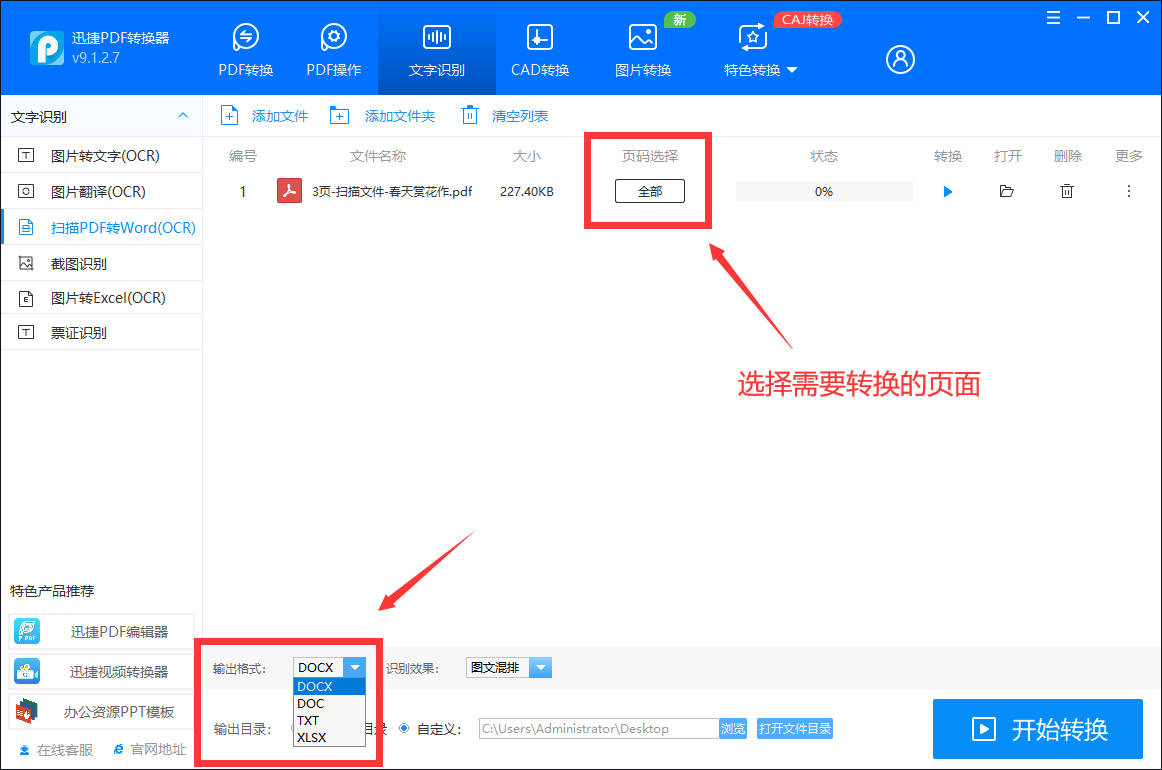Screen dimensions: 1162x770
Task: Click the 页码选择 column header
Action: click(650, 156)
